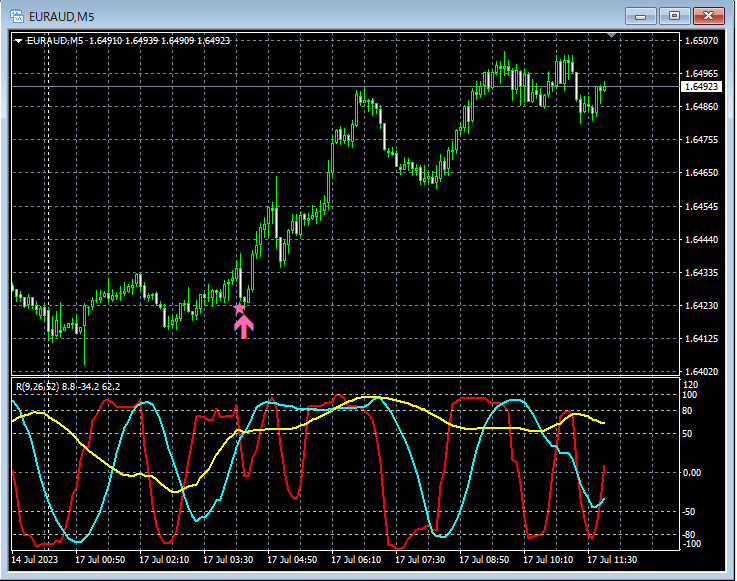Screen dimensions: 737x581
Task: Click the OHLC values in chart header
Action: 159,41
